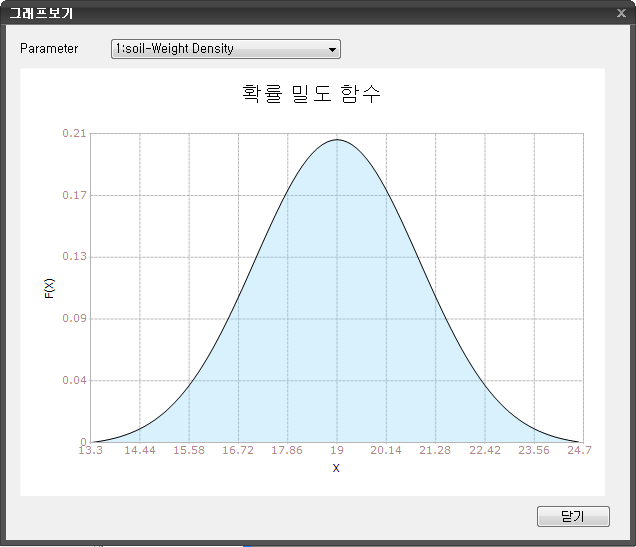Click the X axis title below chart
636x547 pixels.
coord(336,468)
